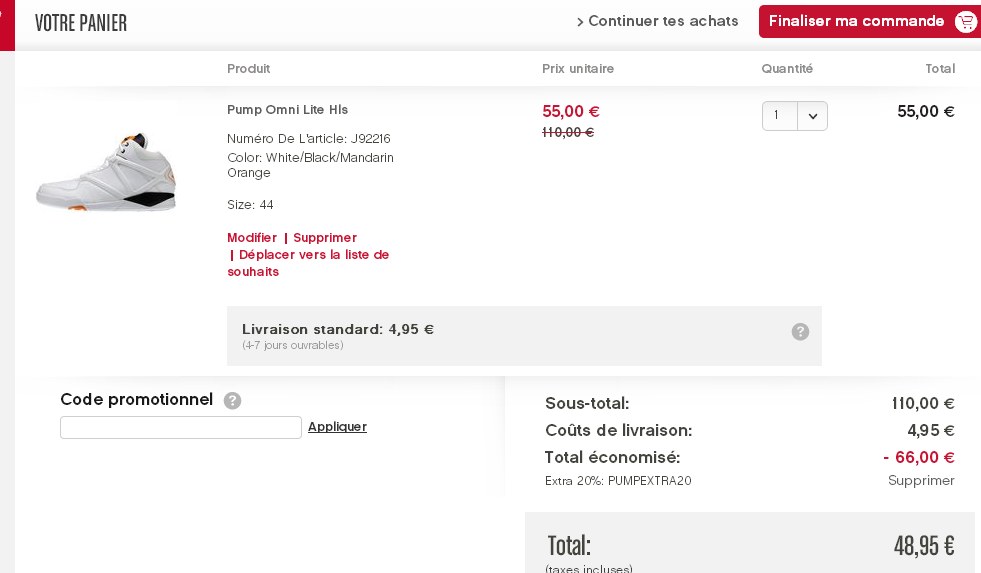Open the quantity dropdown arrow
981x573 pixels.
pos(813,116)
